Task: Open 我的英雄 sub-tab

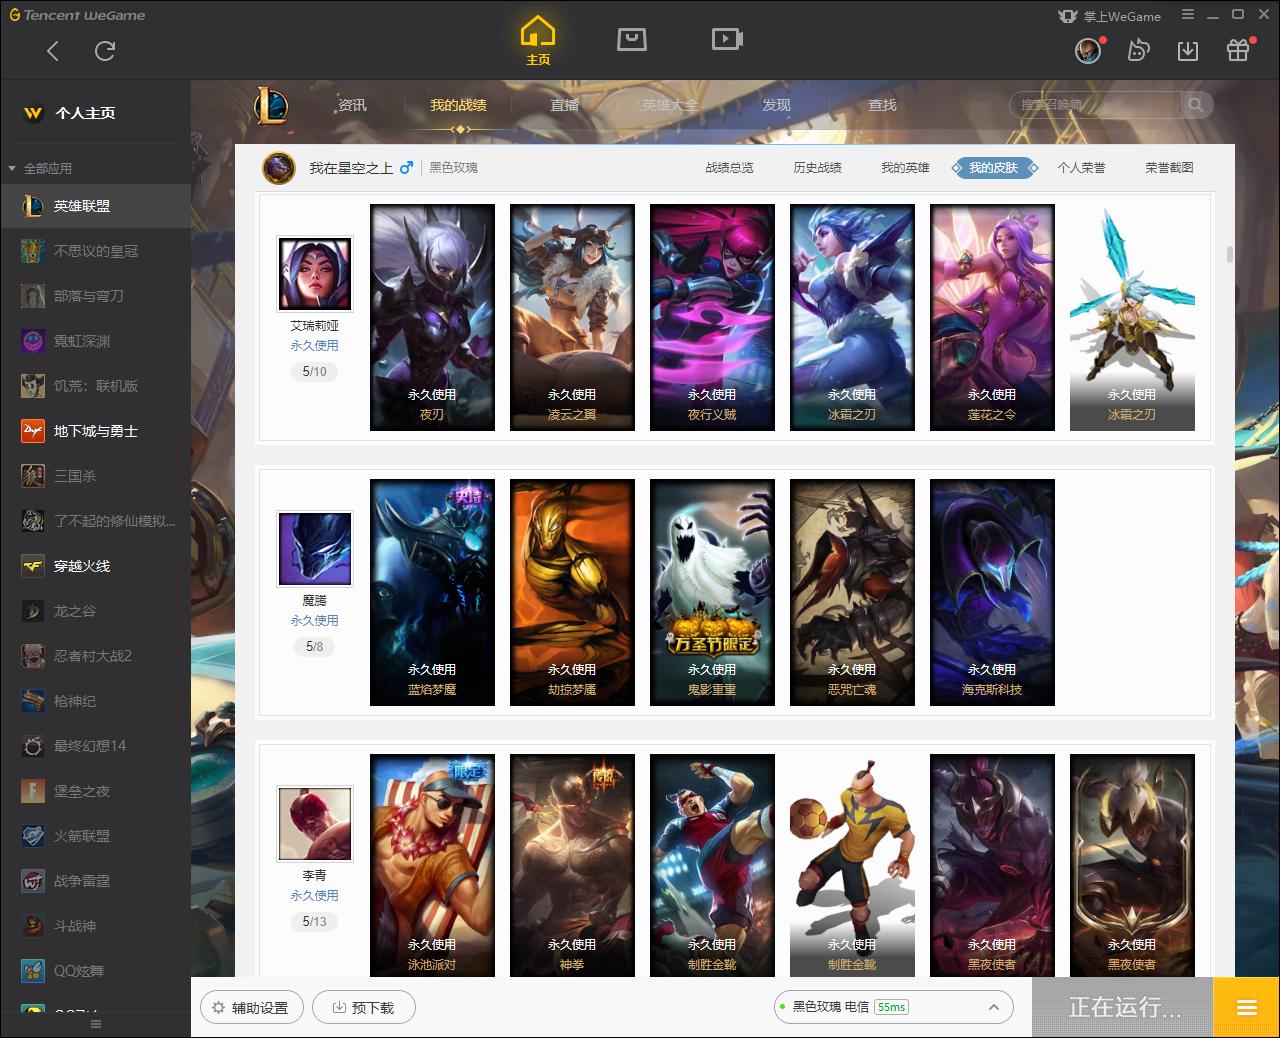Action: [x=905, y=168]
